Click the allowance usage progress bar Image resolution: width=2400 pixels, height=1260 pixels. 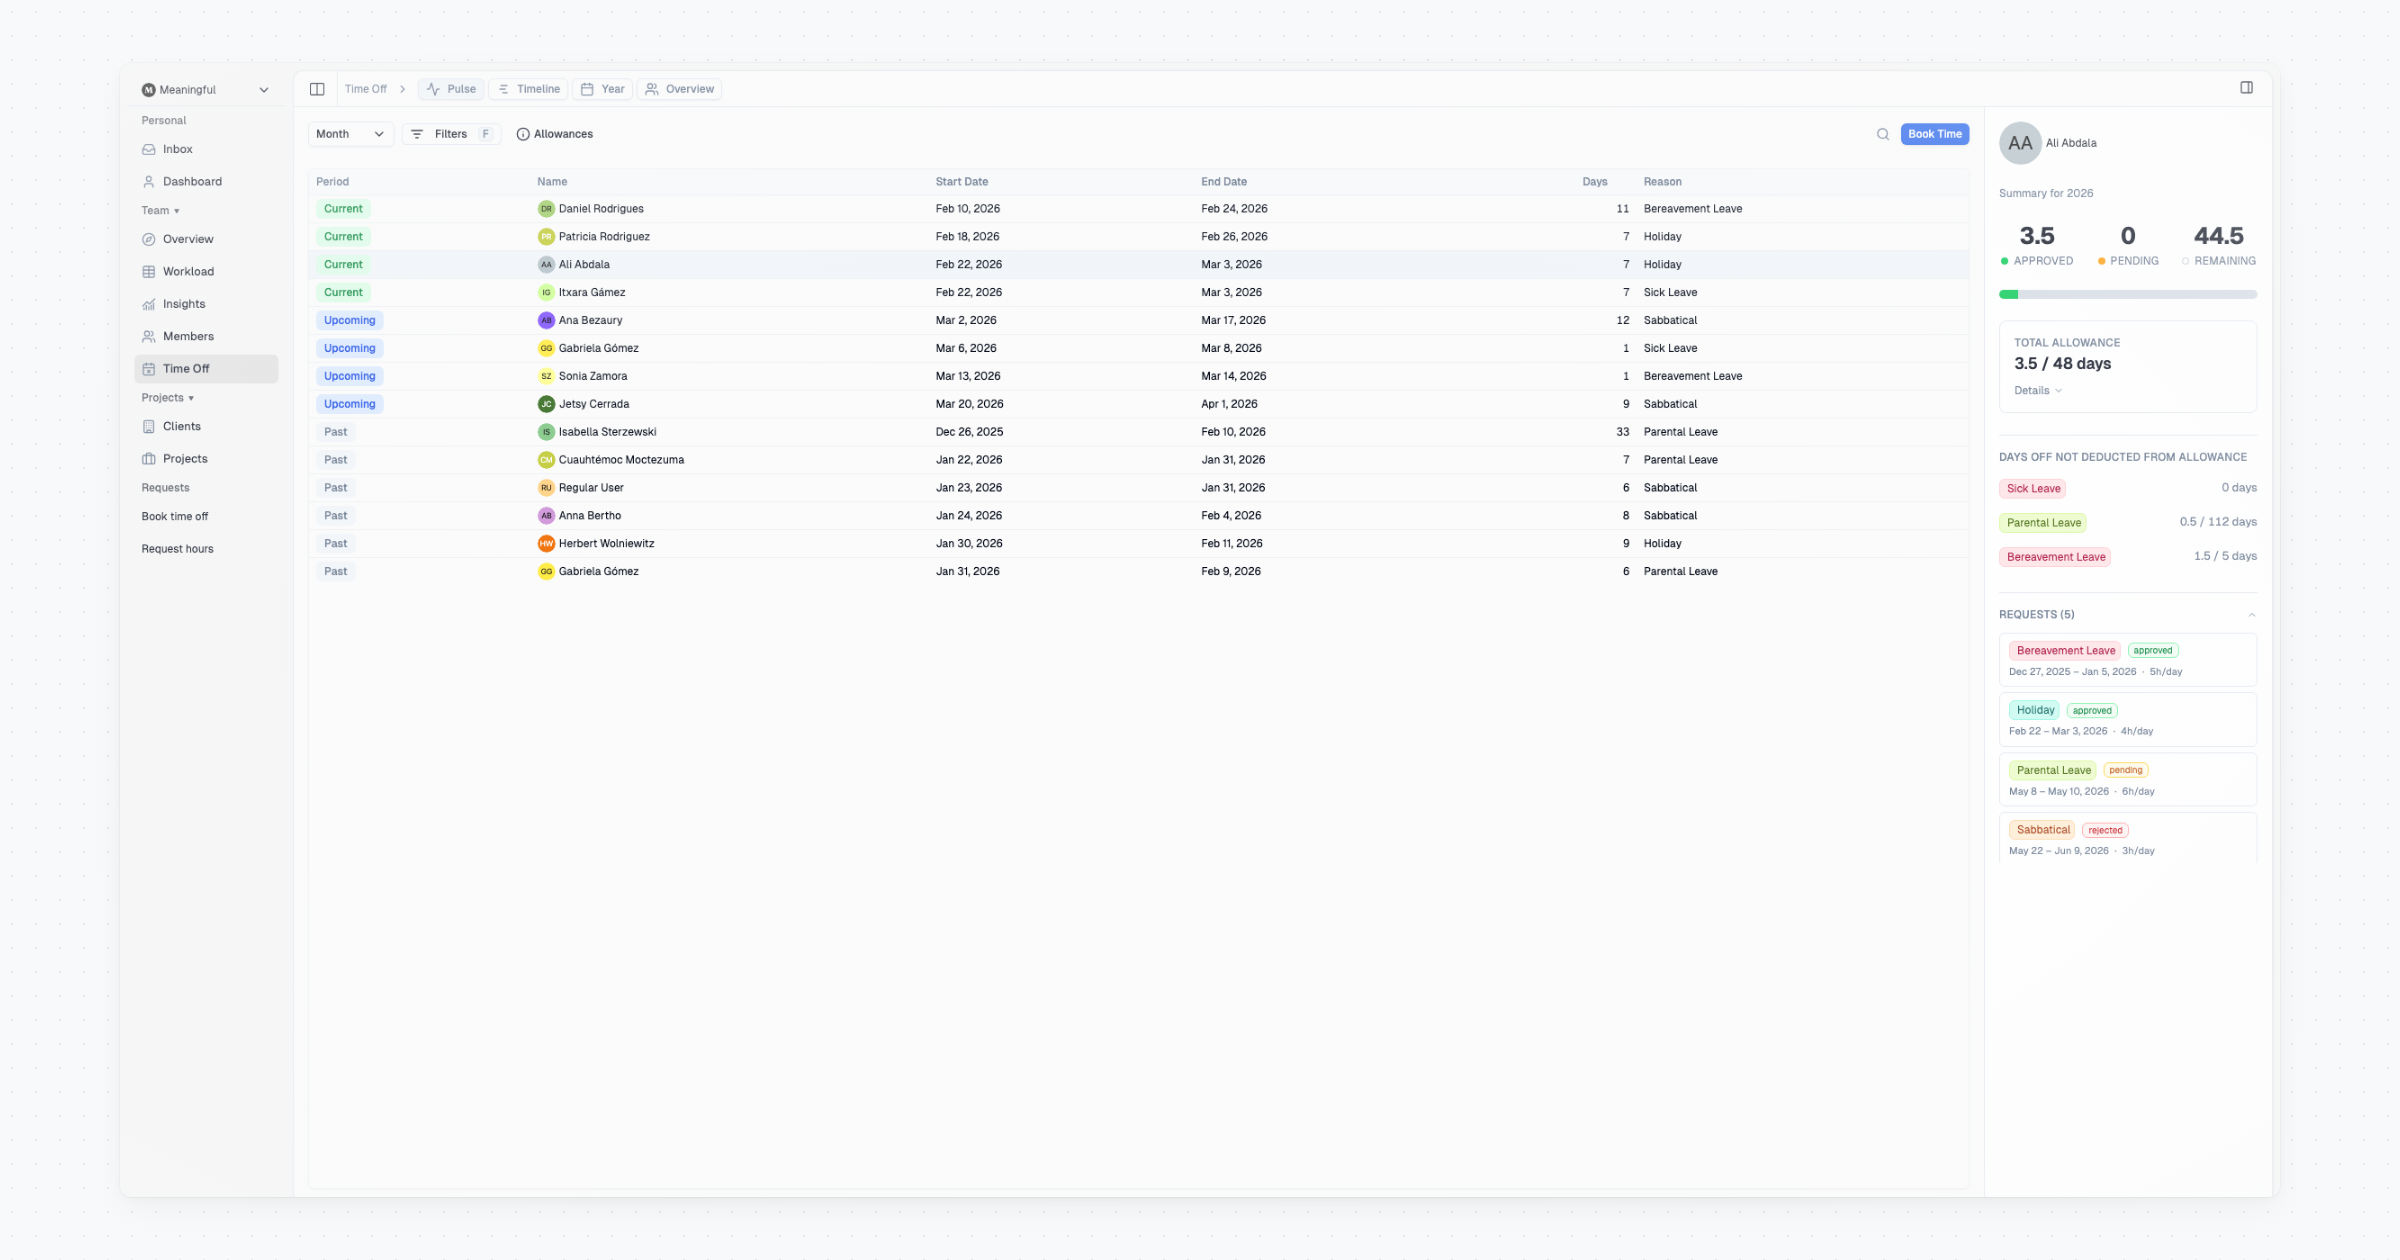(2127, 295)
